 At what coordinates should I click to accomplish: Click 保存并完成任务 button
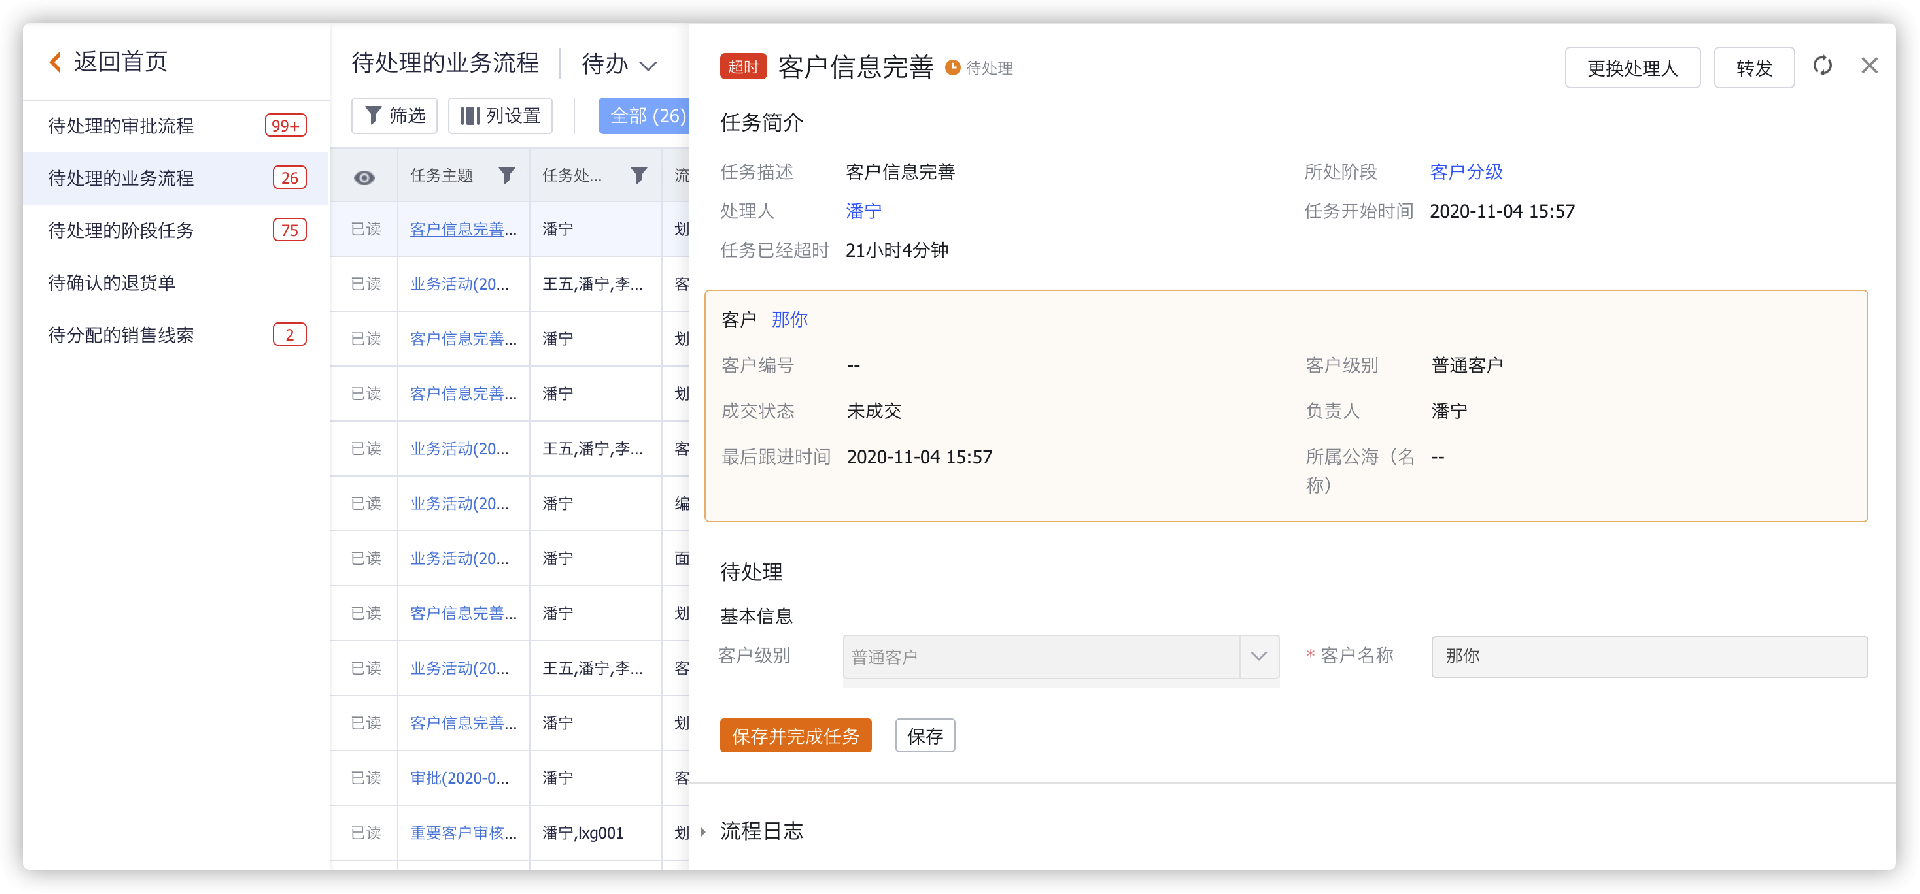pyautogui.click(x=796, y=736)
